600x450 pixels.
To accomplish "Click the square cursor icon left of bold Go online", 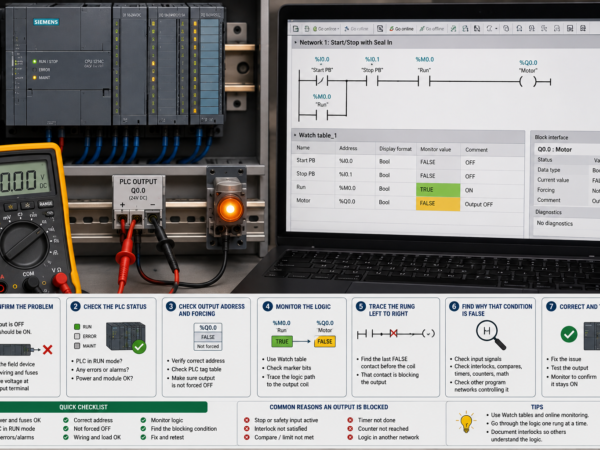I will [x=380, y=29].
